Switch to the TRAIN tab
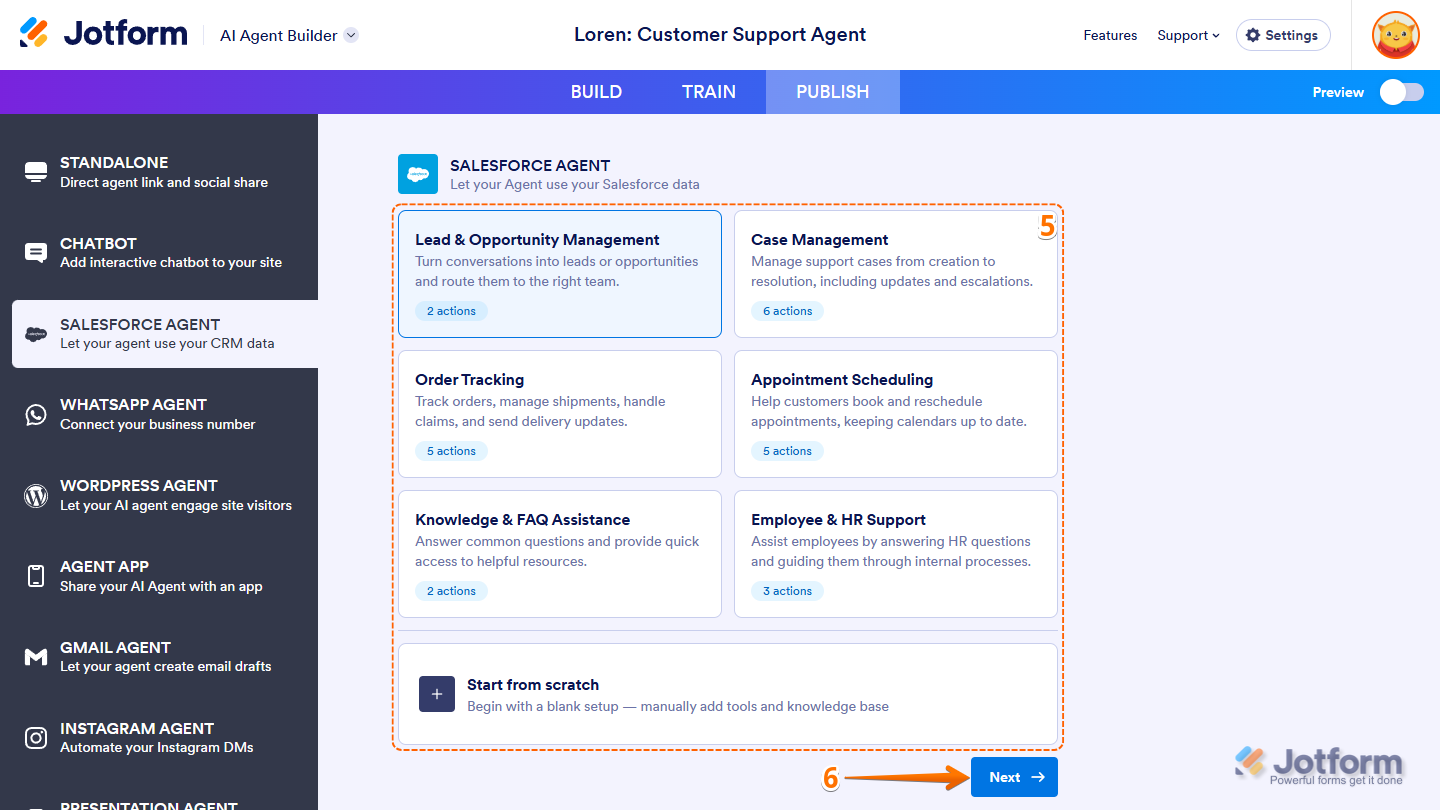This screenshot has height=810, width=1440. point(708,92)
